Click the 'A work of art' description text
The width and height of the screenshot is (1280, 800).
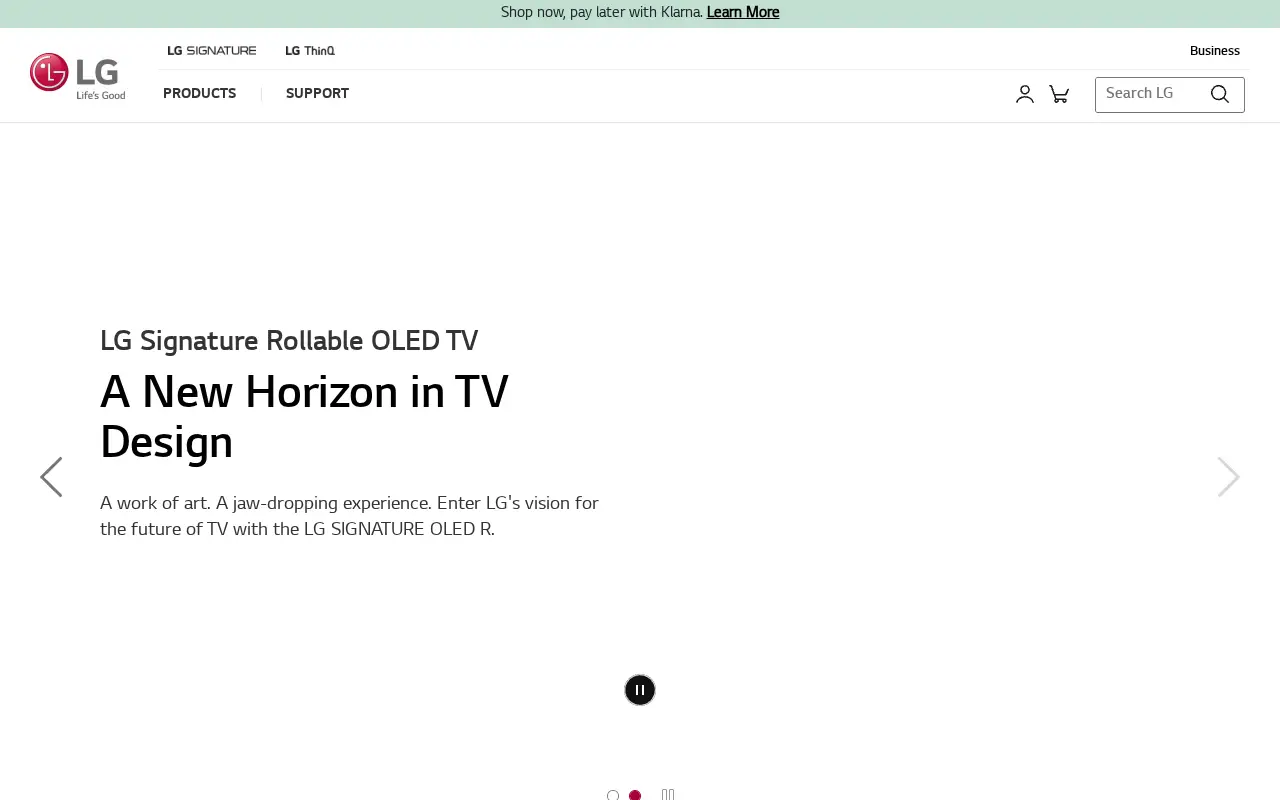(x=349, y=516)
